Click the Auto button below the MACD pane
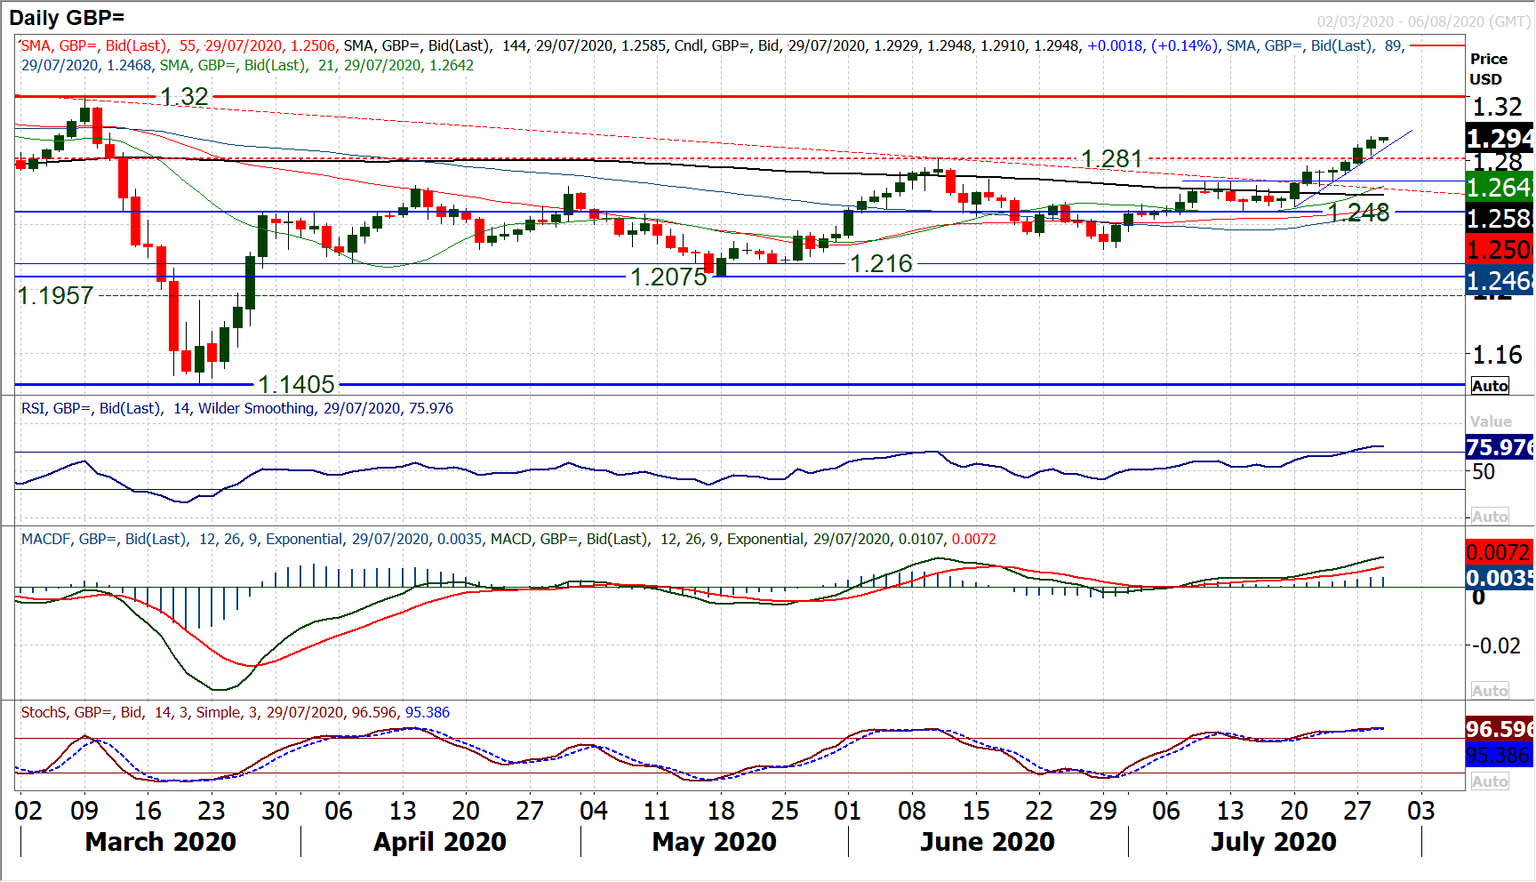This screenshot has height=882, width=1536. [x=1491, y=690]
